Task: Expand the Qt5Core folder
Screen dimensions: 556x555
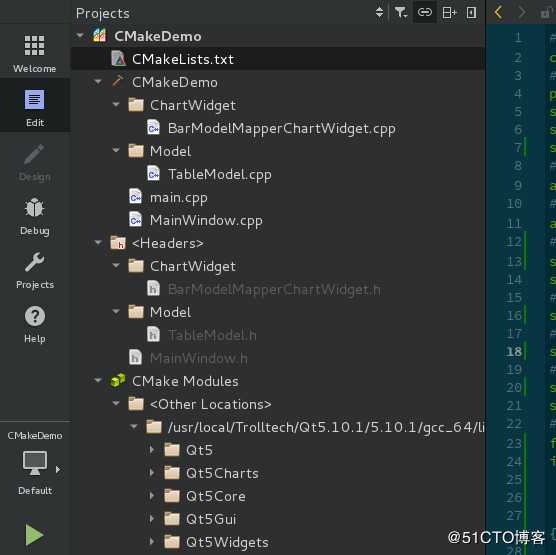Action: 152,496
